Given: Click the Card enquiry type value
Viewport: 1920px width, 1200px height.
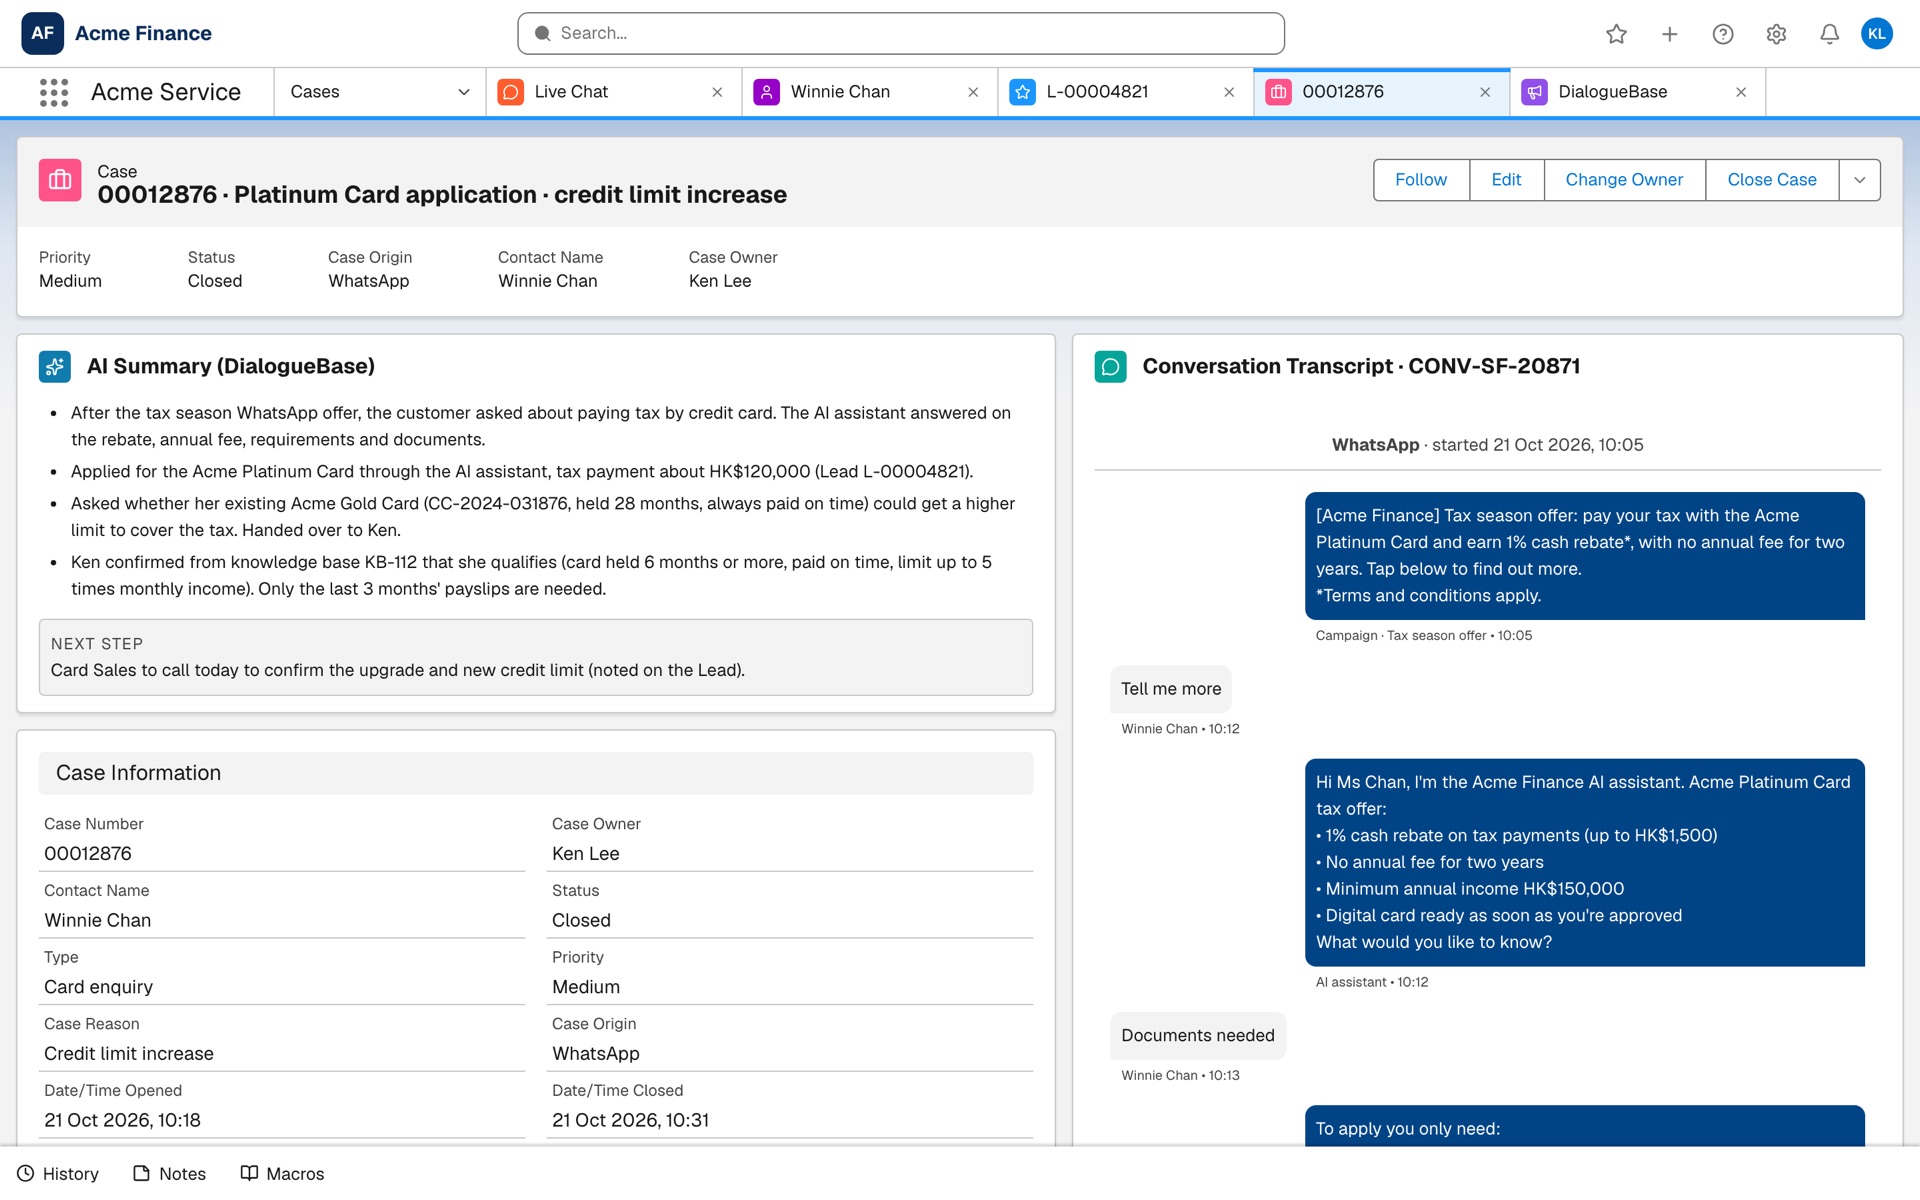Looking at the screenshot, I should pyautogui.click(x=98, y=987).
